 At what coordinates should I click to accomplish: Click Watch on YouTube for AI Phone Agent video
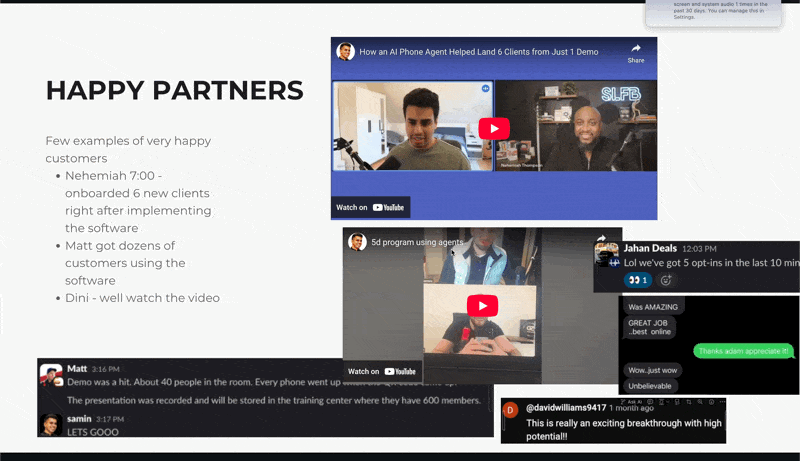click(x=370, y=208)
